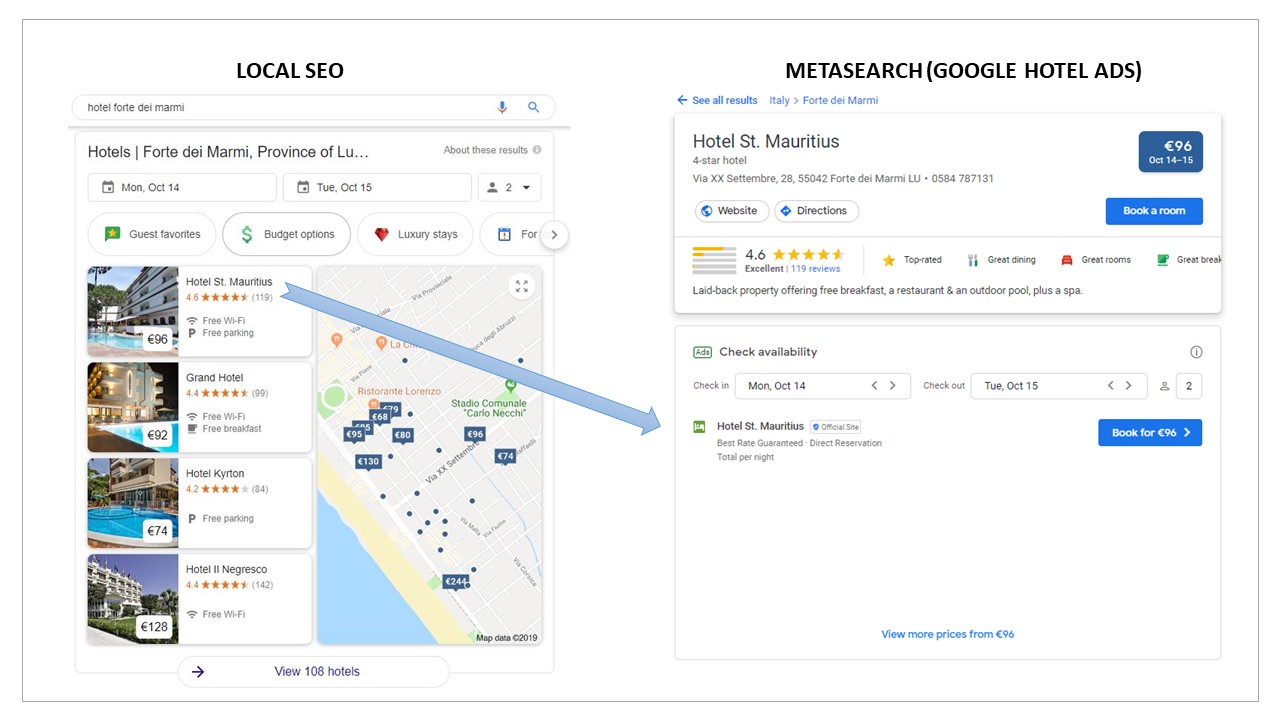Click the guest count box in Check availability
This screenshot has width=1280, height=720.
pyautogui.click(x=1189, y=386)
